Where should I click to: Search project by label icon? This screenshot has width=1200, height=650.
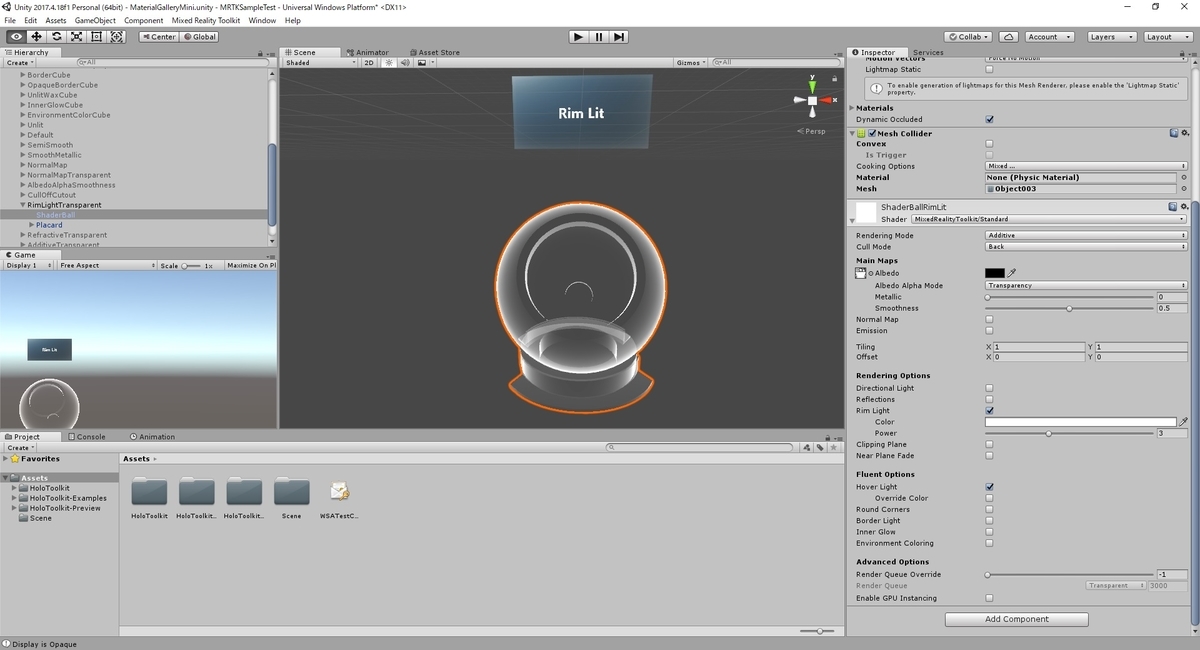[821, 448]
